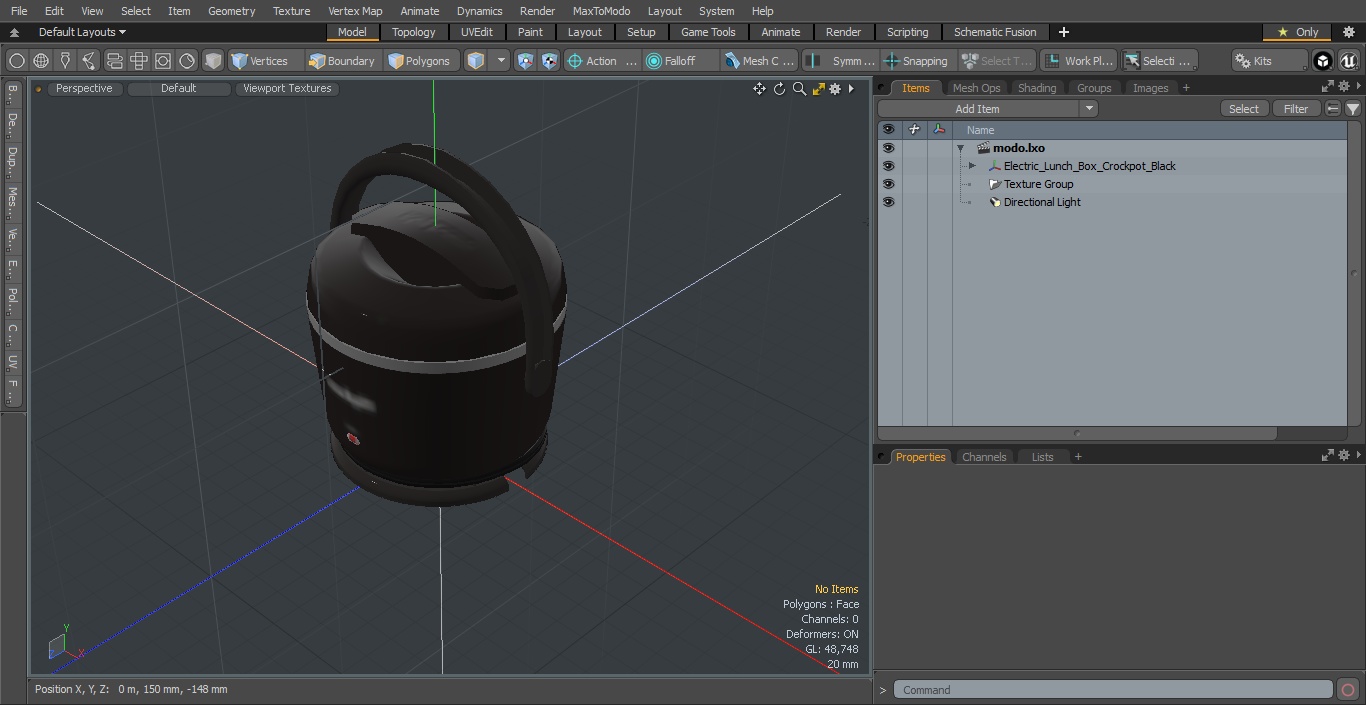The width and height of the screenshot is (1366, 705).
Task: Click the viewport rotate icon
Action: click(779, 89)
